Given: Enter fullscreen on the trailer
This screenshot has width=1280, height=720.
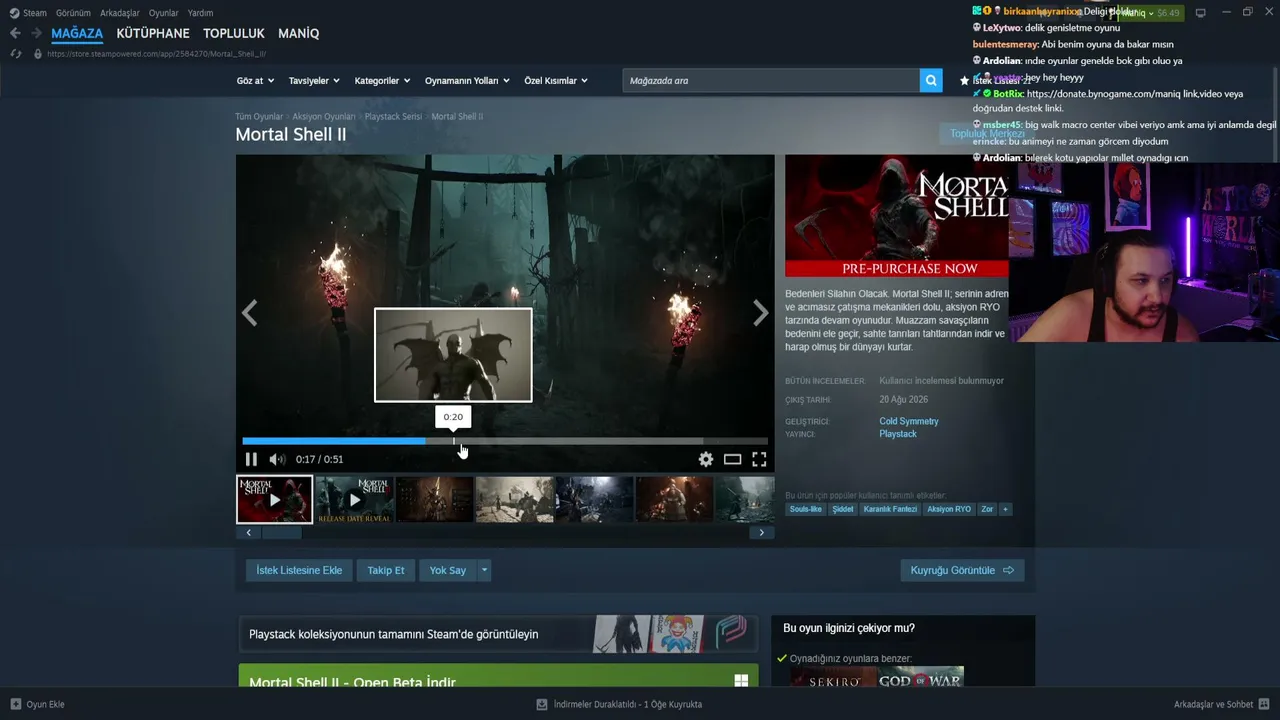Looking at the screenshot, I should 759,459.
